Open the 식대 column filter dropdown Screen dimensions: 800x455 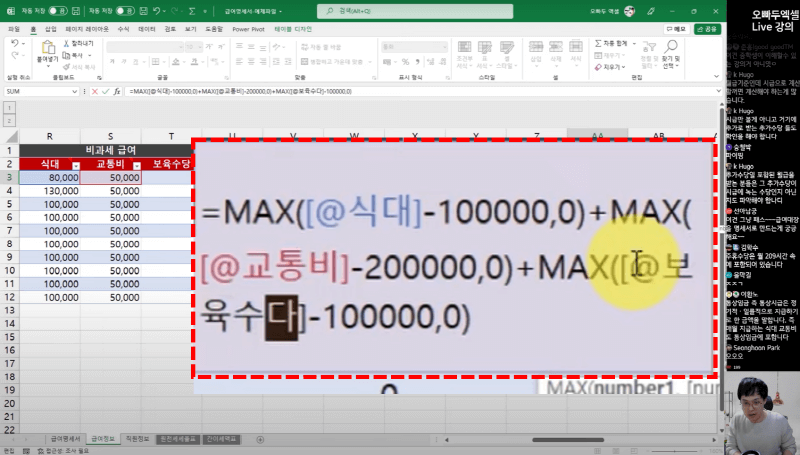[74, 163]
